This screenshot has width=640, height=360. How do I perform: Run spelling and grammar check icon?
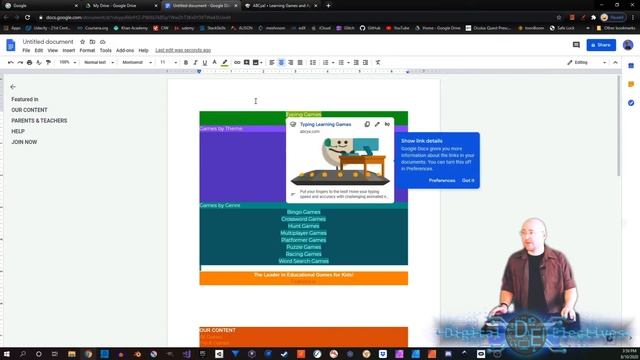pos(39,62)
